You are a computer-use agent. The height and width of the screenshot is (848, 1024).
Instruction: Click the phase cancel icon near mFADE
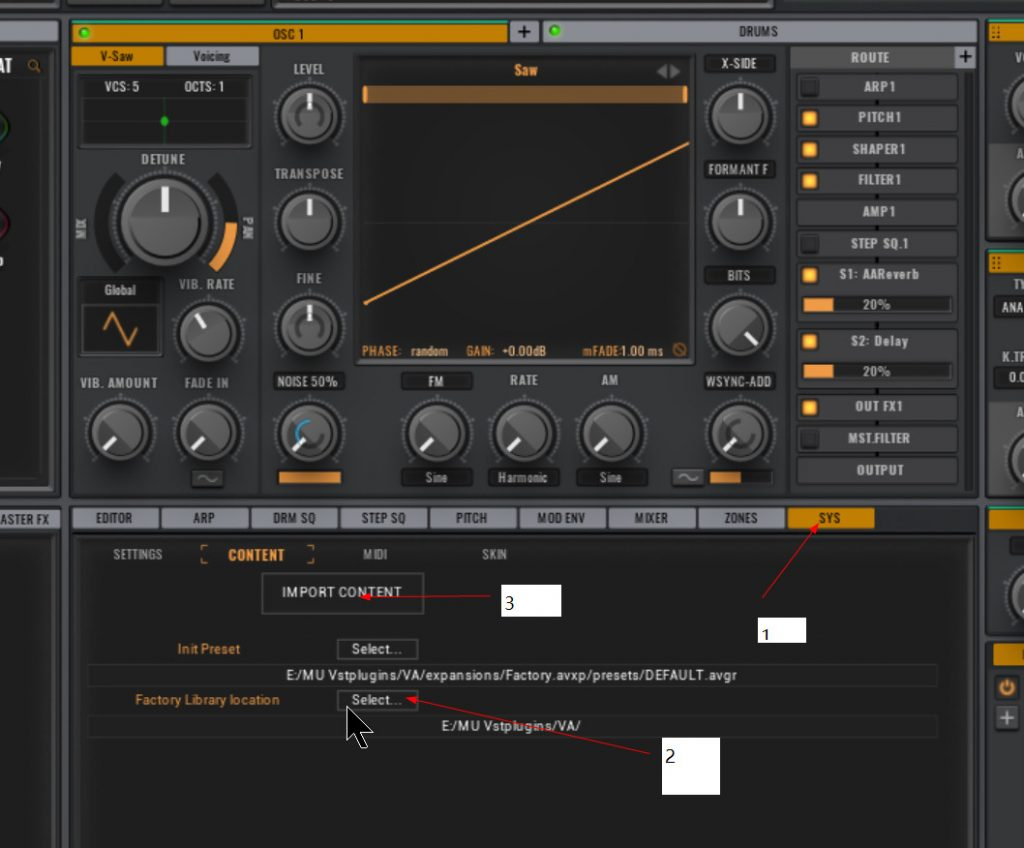point(679,349)
